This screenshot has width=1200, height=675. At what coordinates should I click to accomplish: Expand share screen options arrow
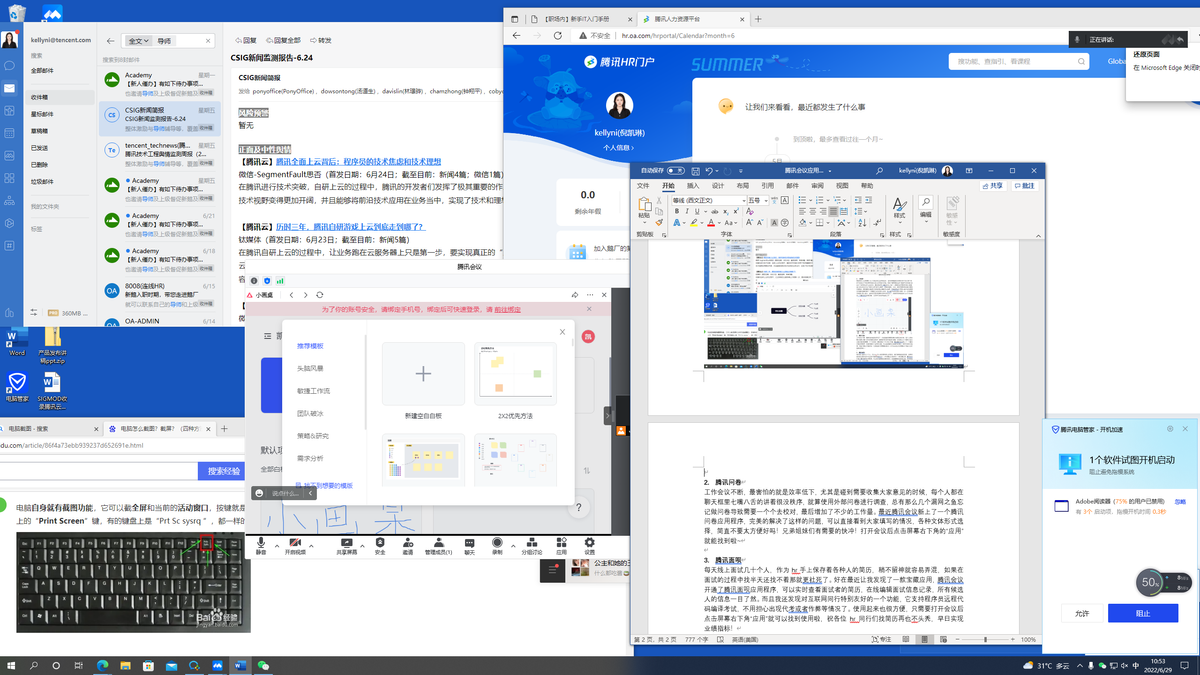pyautogui.click(x=363, y=546)
